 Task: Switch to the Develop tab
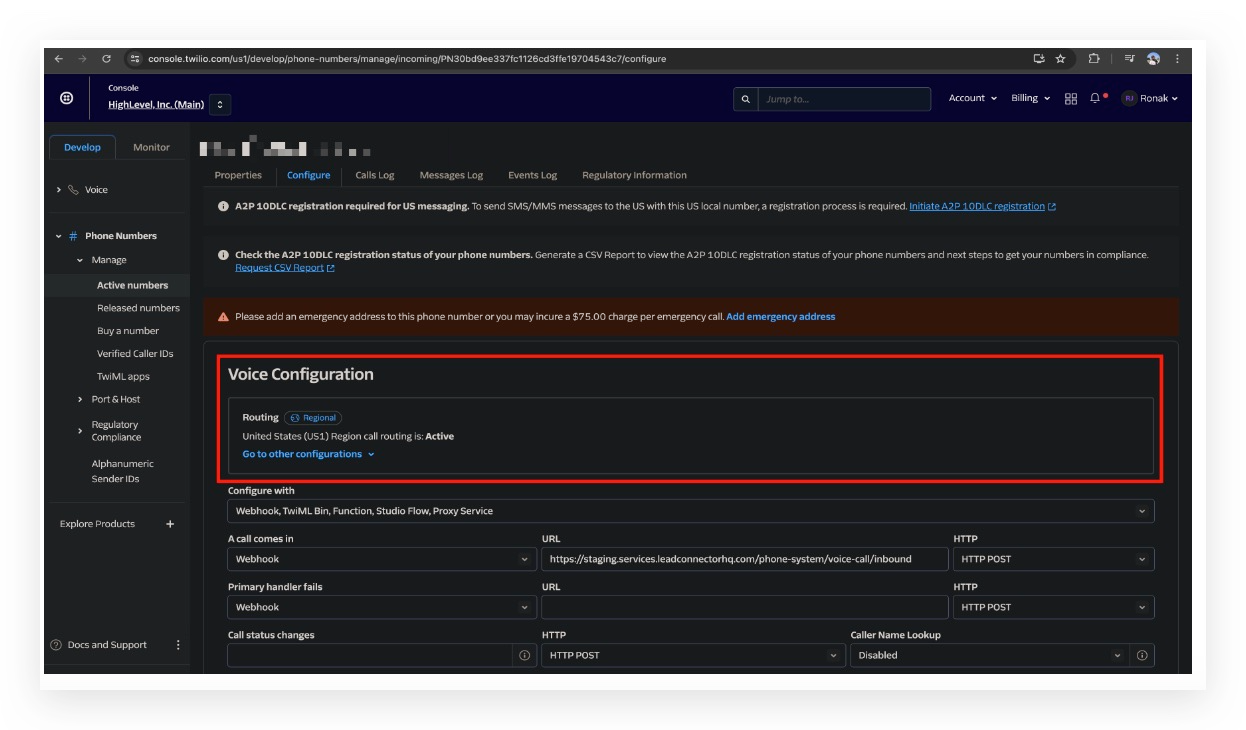tap(82, 147)
